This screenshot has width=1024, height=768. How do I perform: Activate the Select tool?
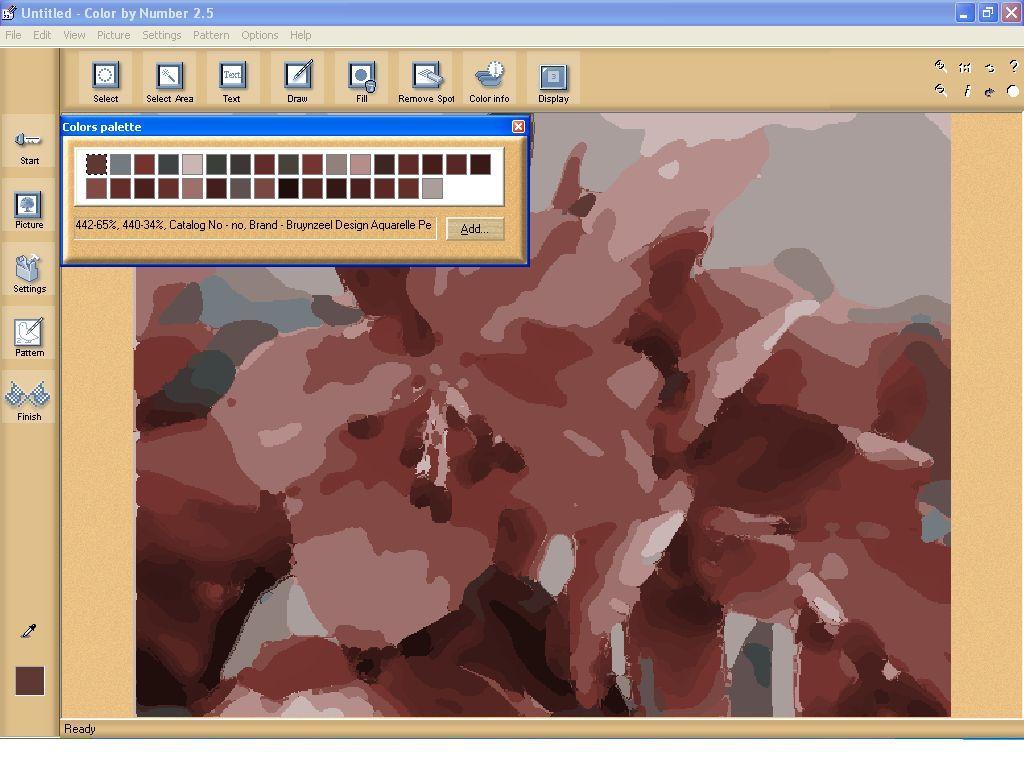coord(105,80)
